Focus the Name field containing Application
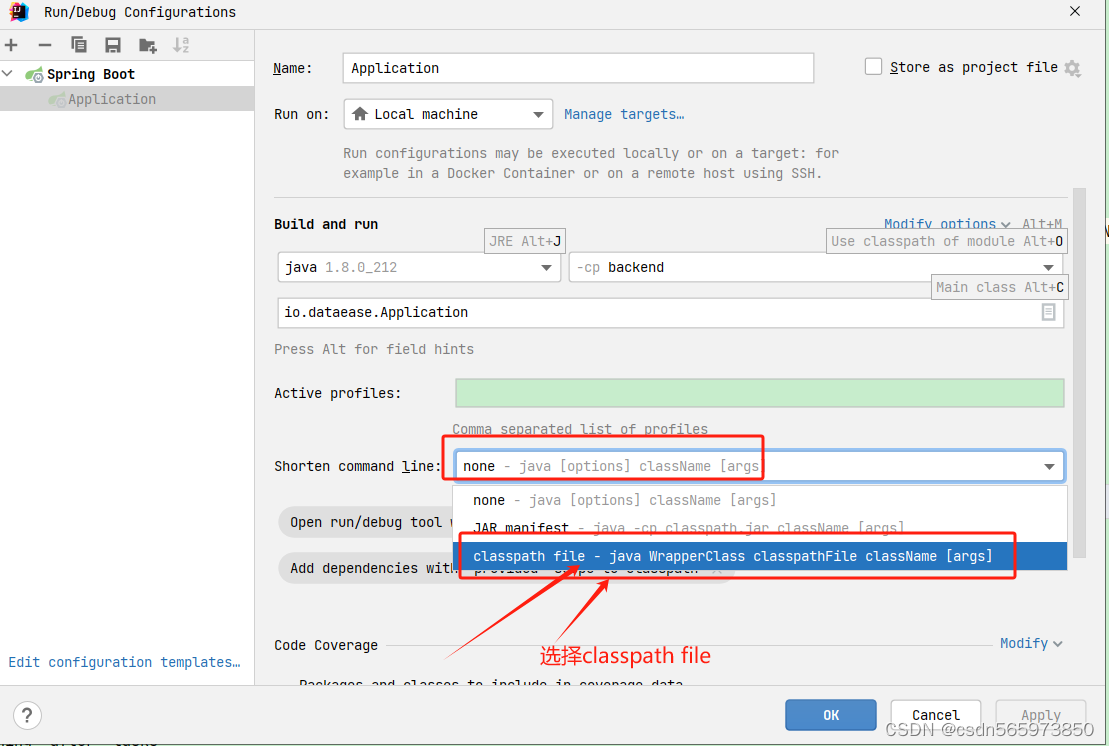 point(578,68)
